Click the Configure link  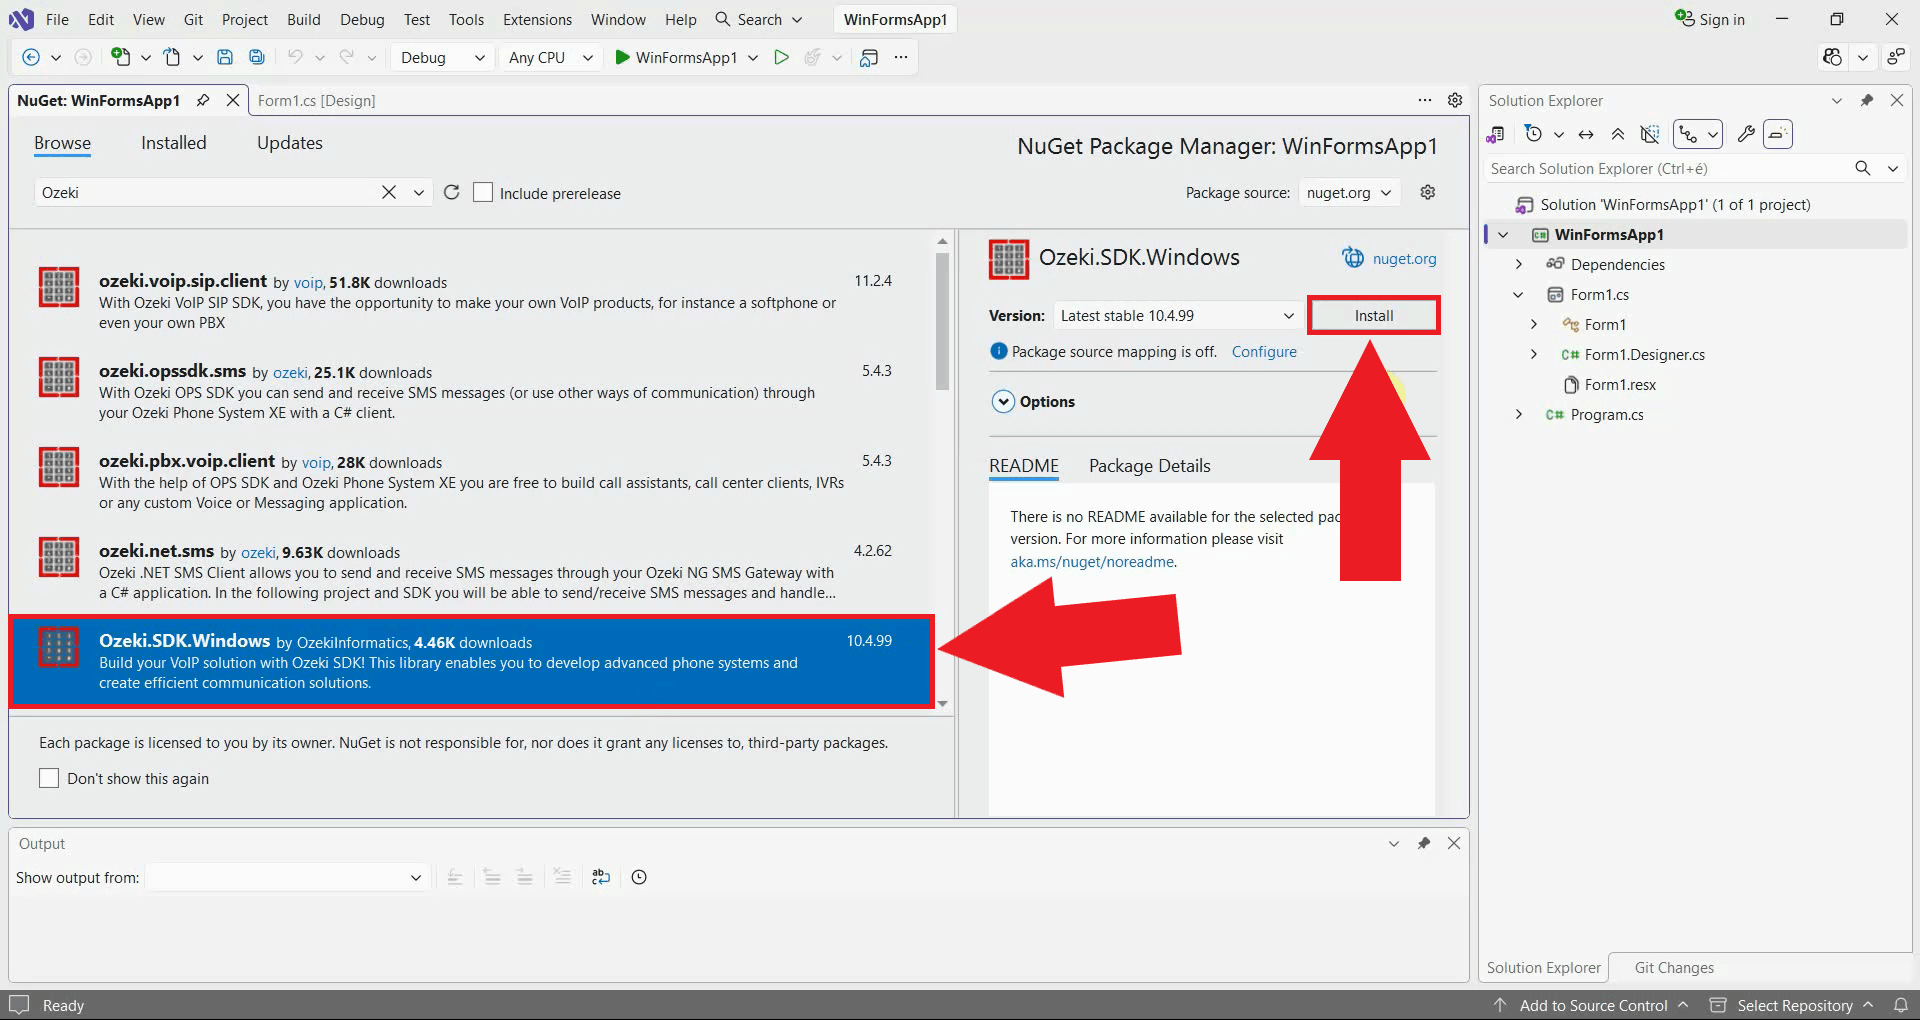tap(1264, 351)
